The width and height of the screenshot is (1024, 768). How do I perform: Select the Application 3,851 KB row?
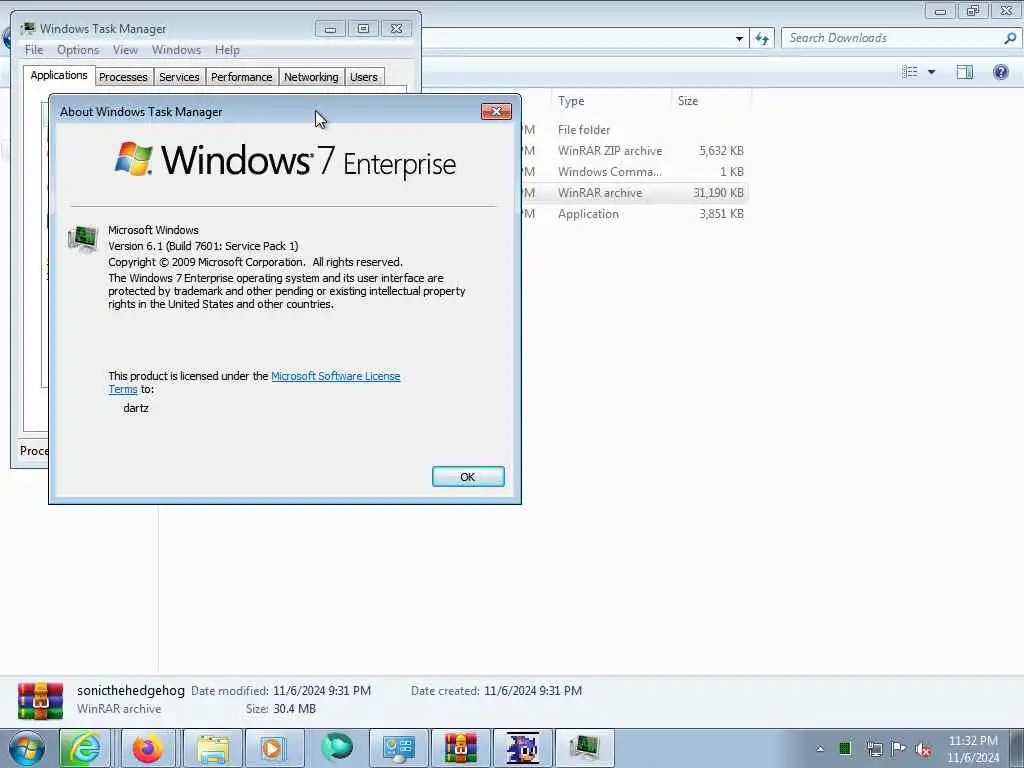[633, 214]
